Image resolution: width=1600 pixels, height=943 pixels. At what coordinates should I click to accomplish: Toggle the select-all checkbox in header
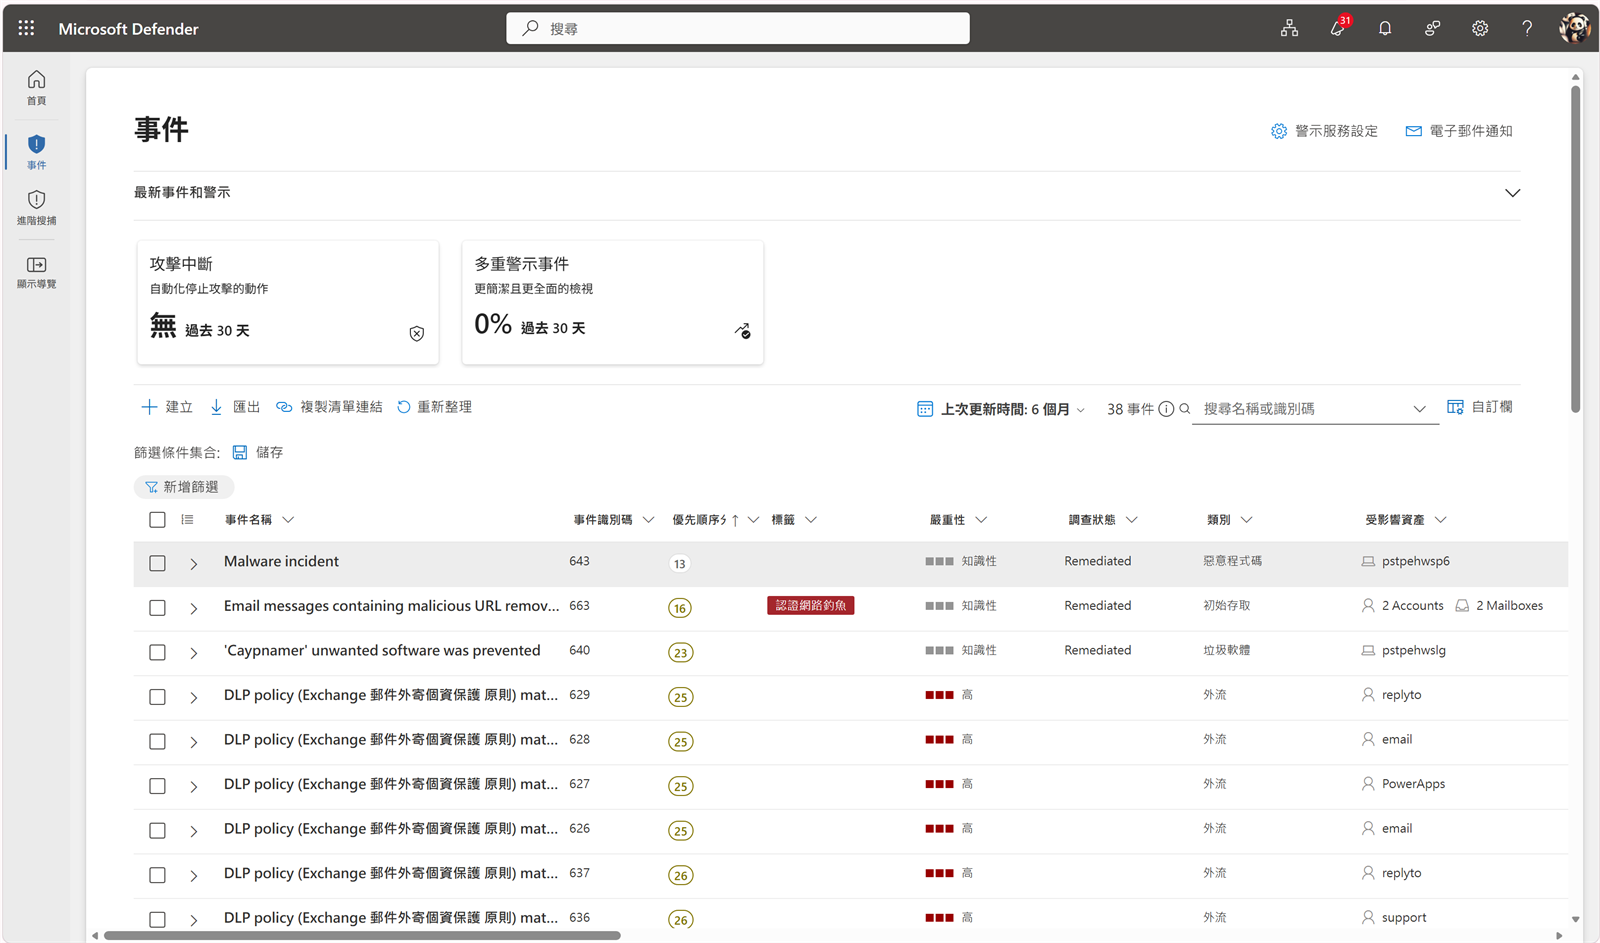[157, 520]
